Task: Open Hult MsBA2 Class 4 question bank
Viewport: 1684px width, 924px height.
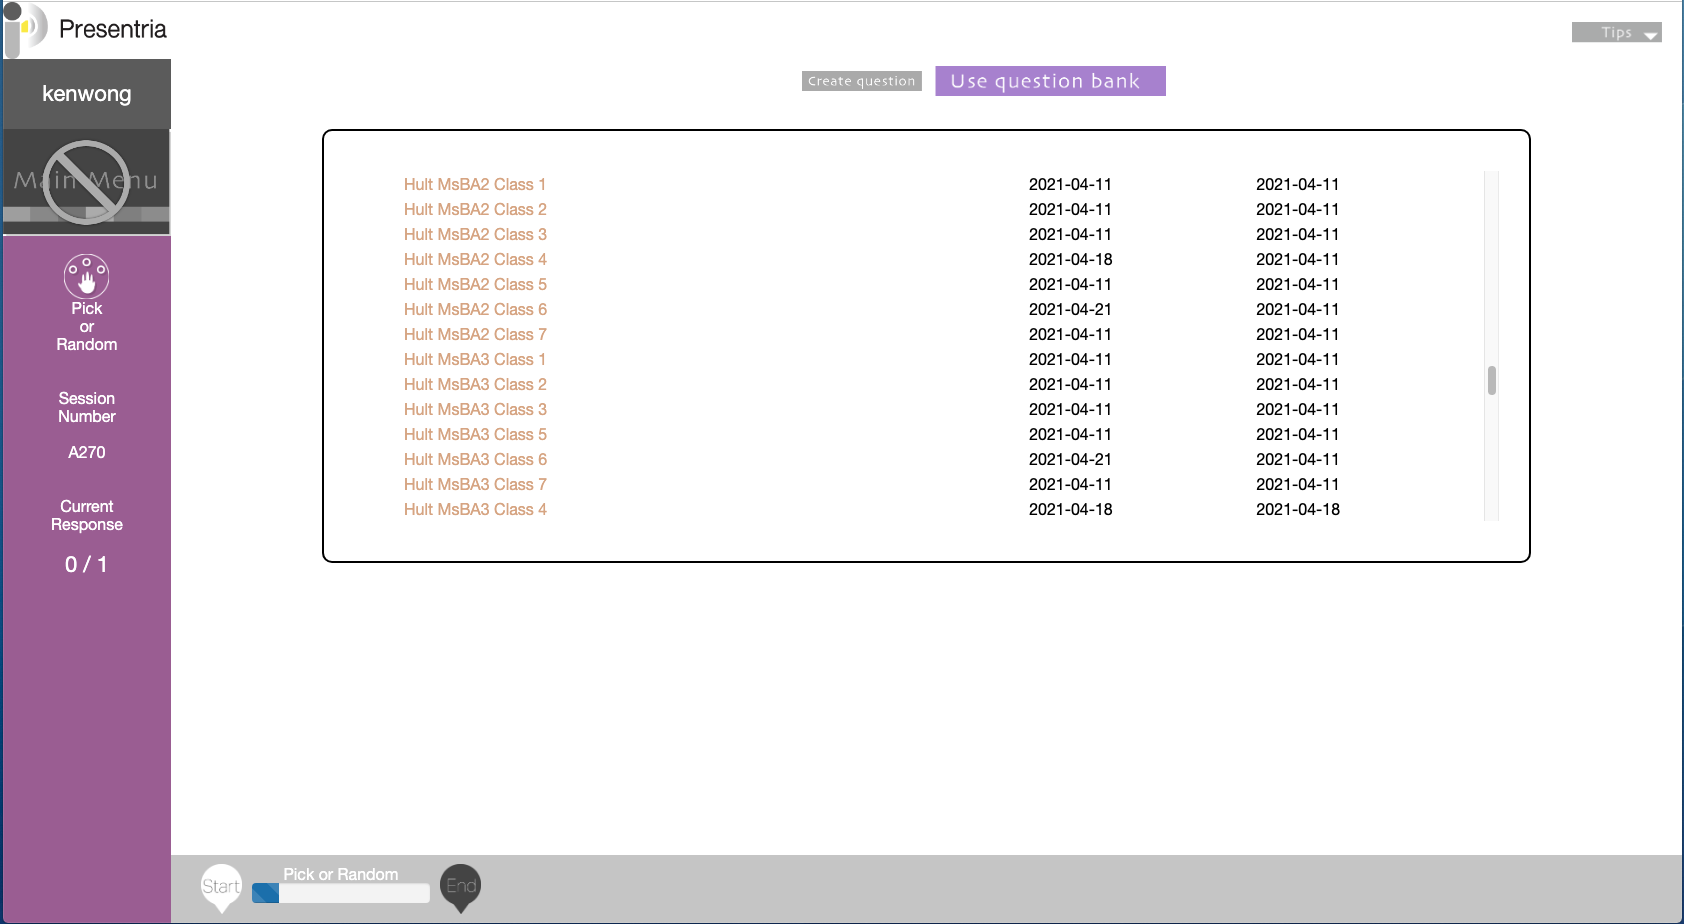Action: tap(475, 259)
